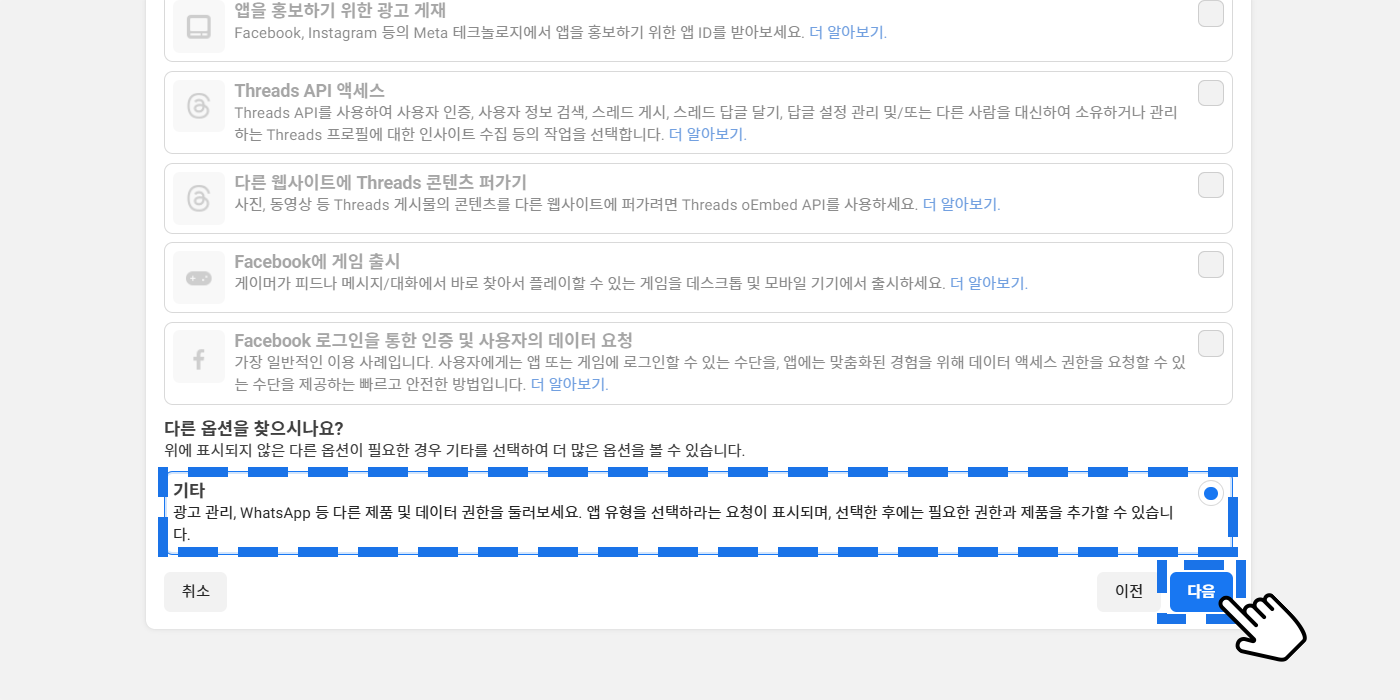Select the 기타 radio button
The height and width of the screenshot is (700, 1400).
pos(1211,493)
